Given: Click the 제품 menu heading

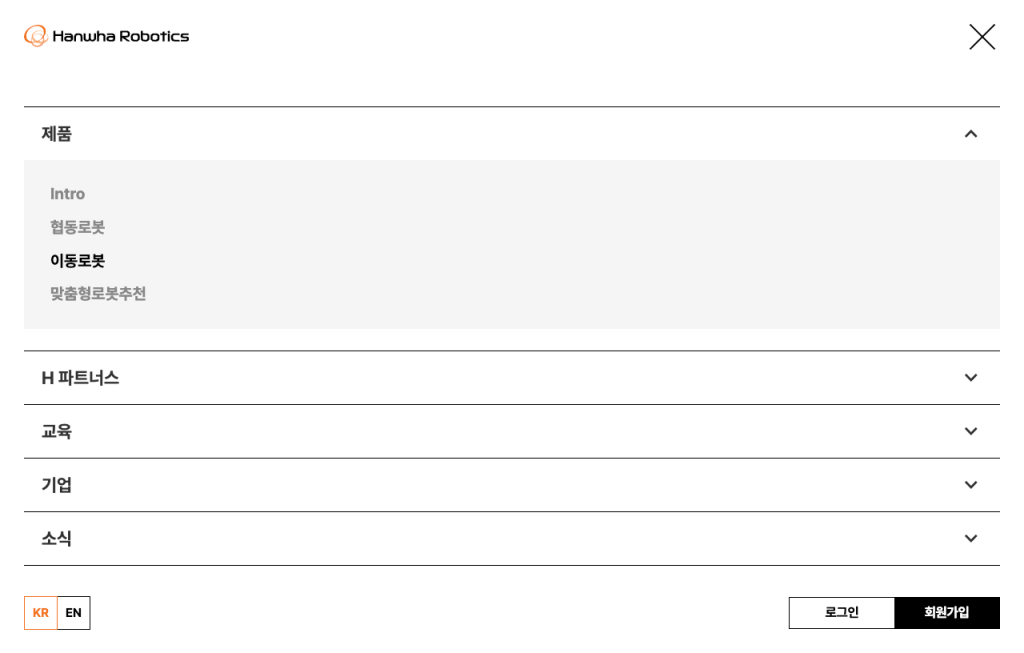Looking at the screenshot, I should coord(57,134).
